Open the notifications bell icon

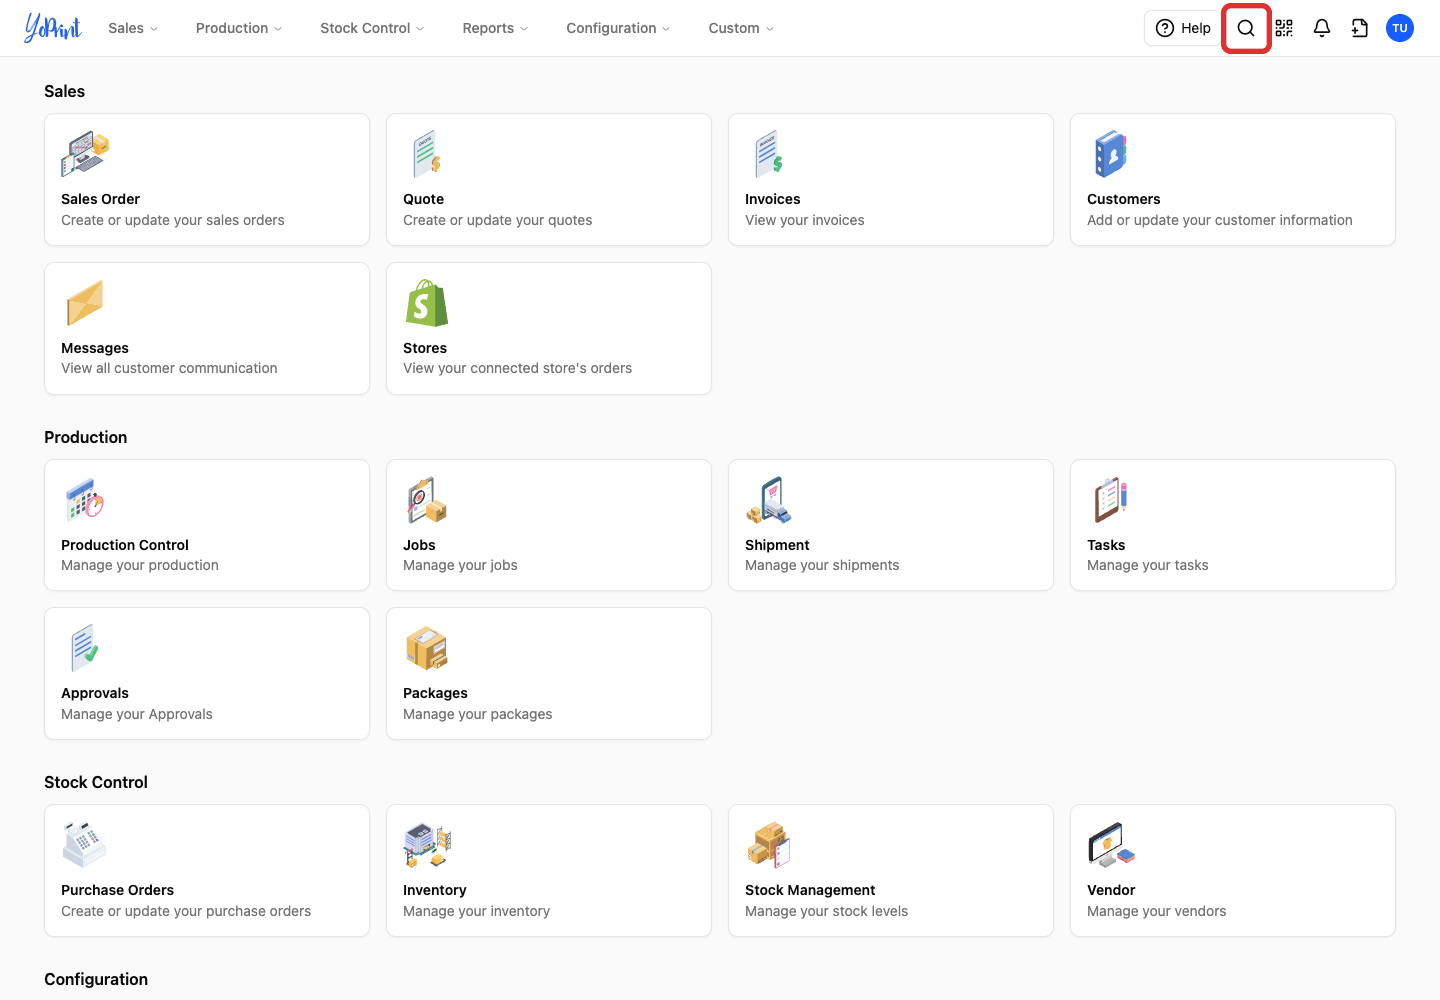[x=1322, y=28]
